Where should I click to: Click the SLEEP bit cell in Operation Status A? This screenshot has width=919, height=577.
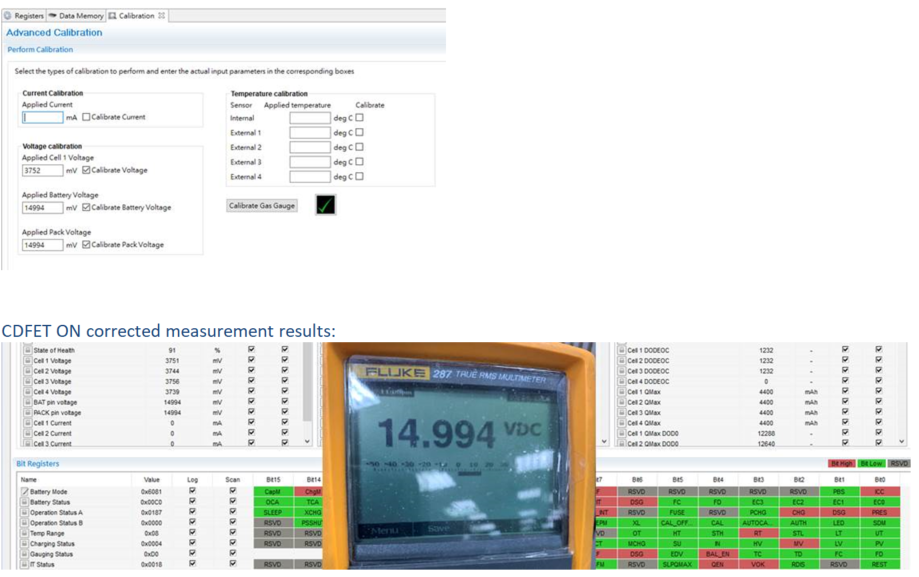pos(273,512)
